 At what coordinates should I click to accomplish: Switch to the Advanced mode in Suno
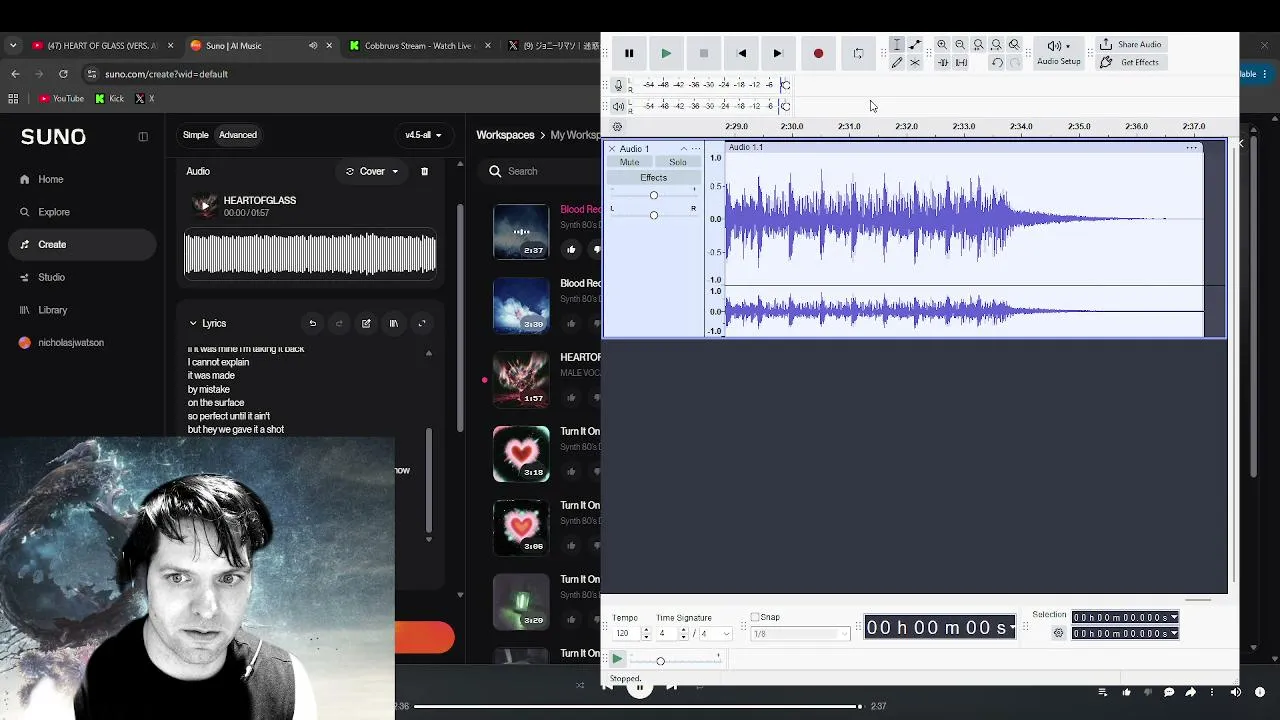click(238, 135)
